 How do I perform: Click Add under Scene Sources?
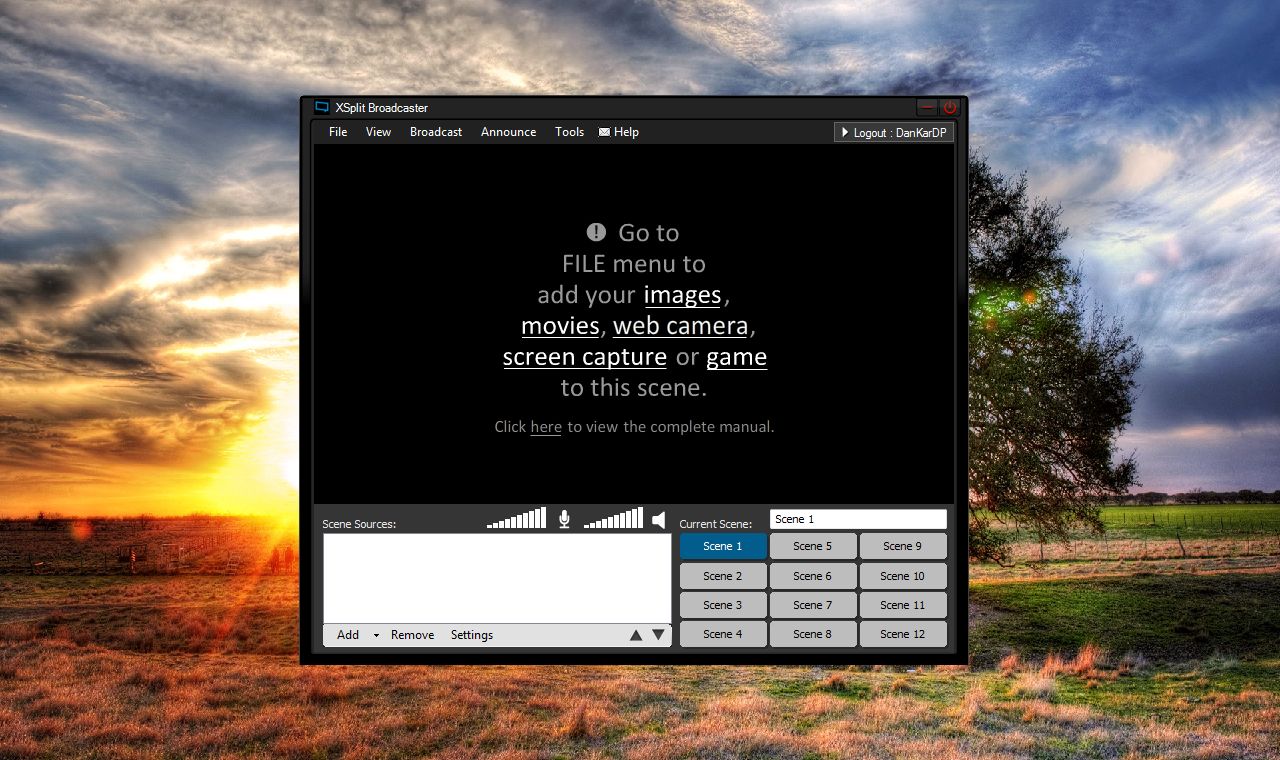click(x=348, y=635)
